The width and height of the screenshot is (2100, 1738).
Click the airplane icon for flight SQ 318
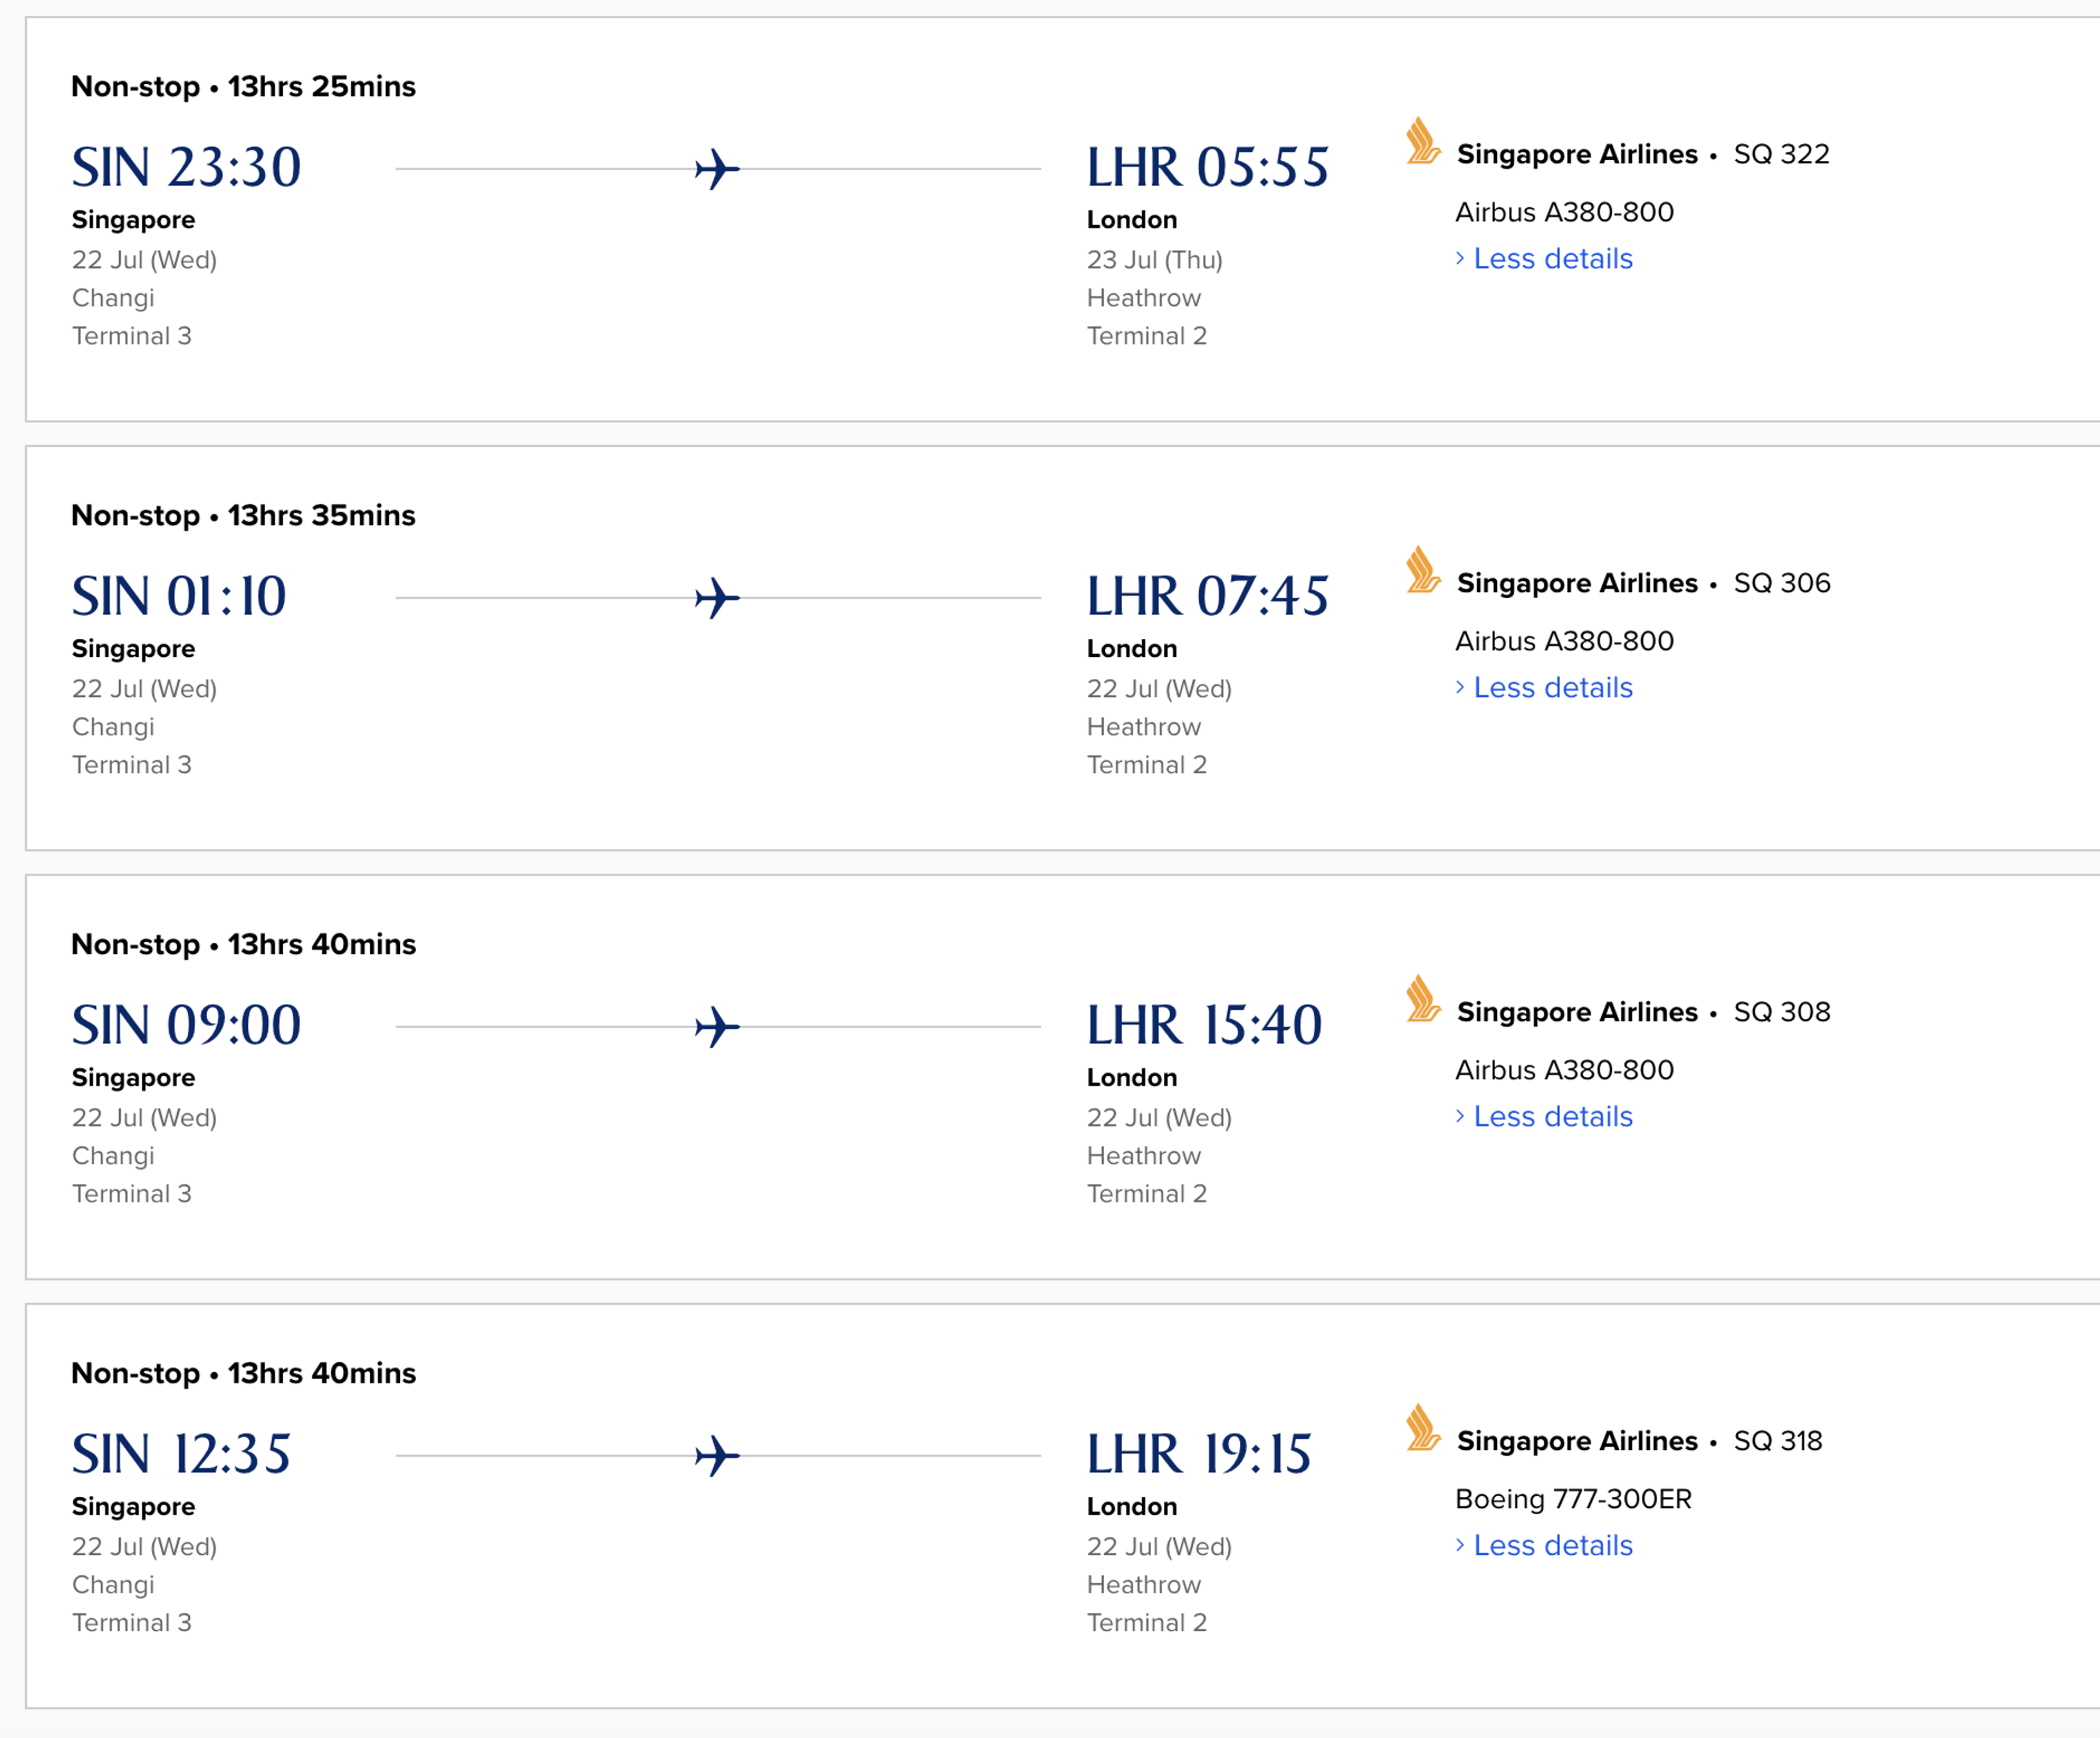click(717, 1456)
